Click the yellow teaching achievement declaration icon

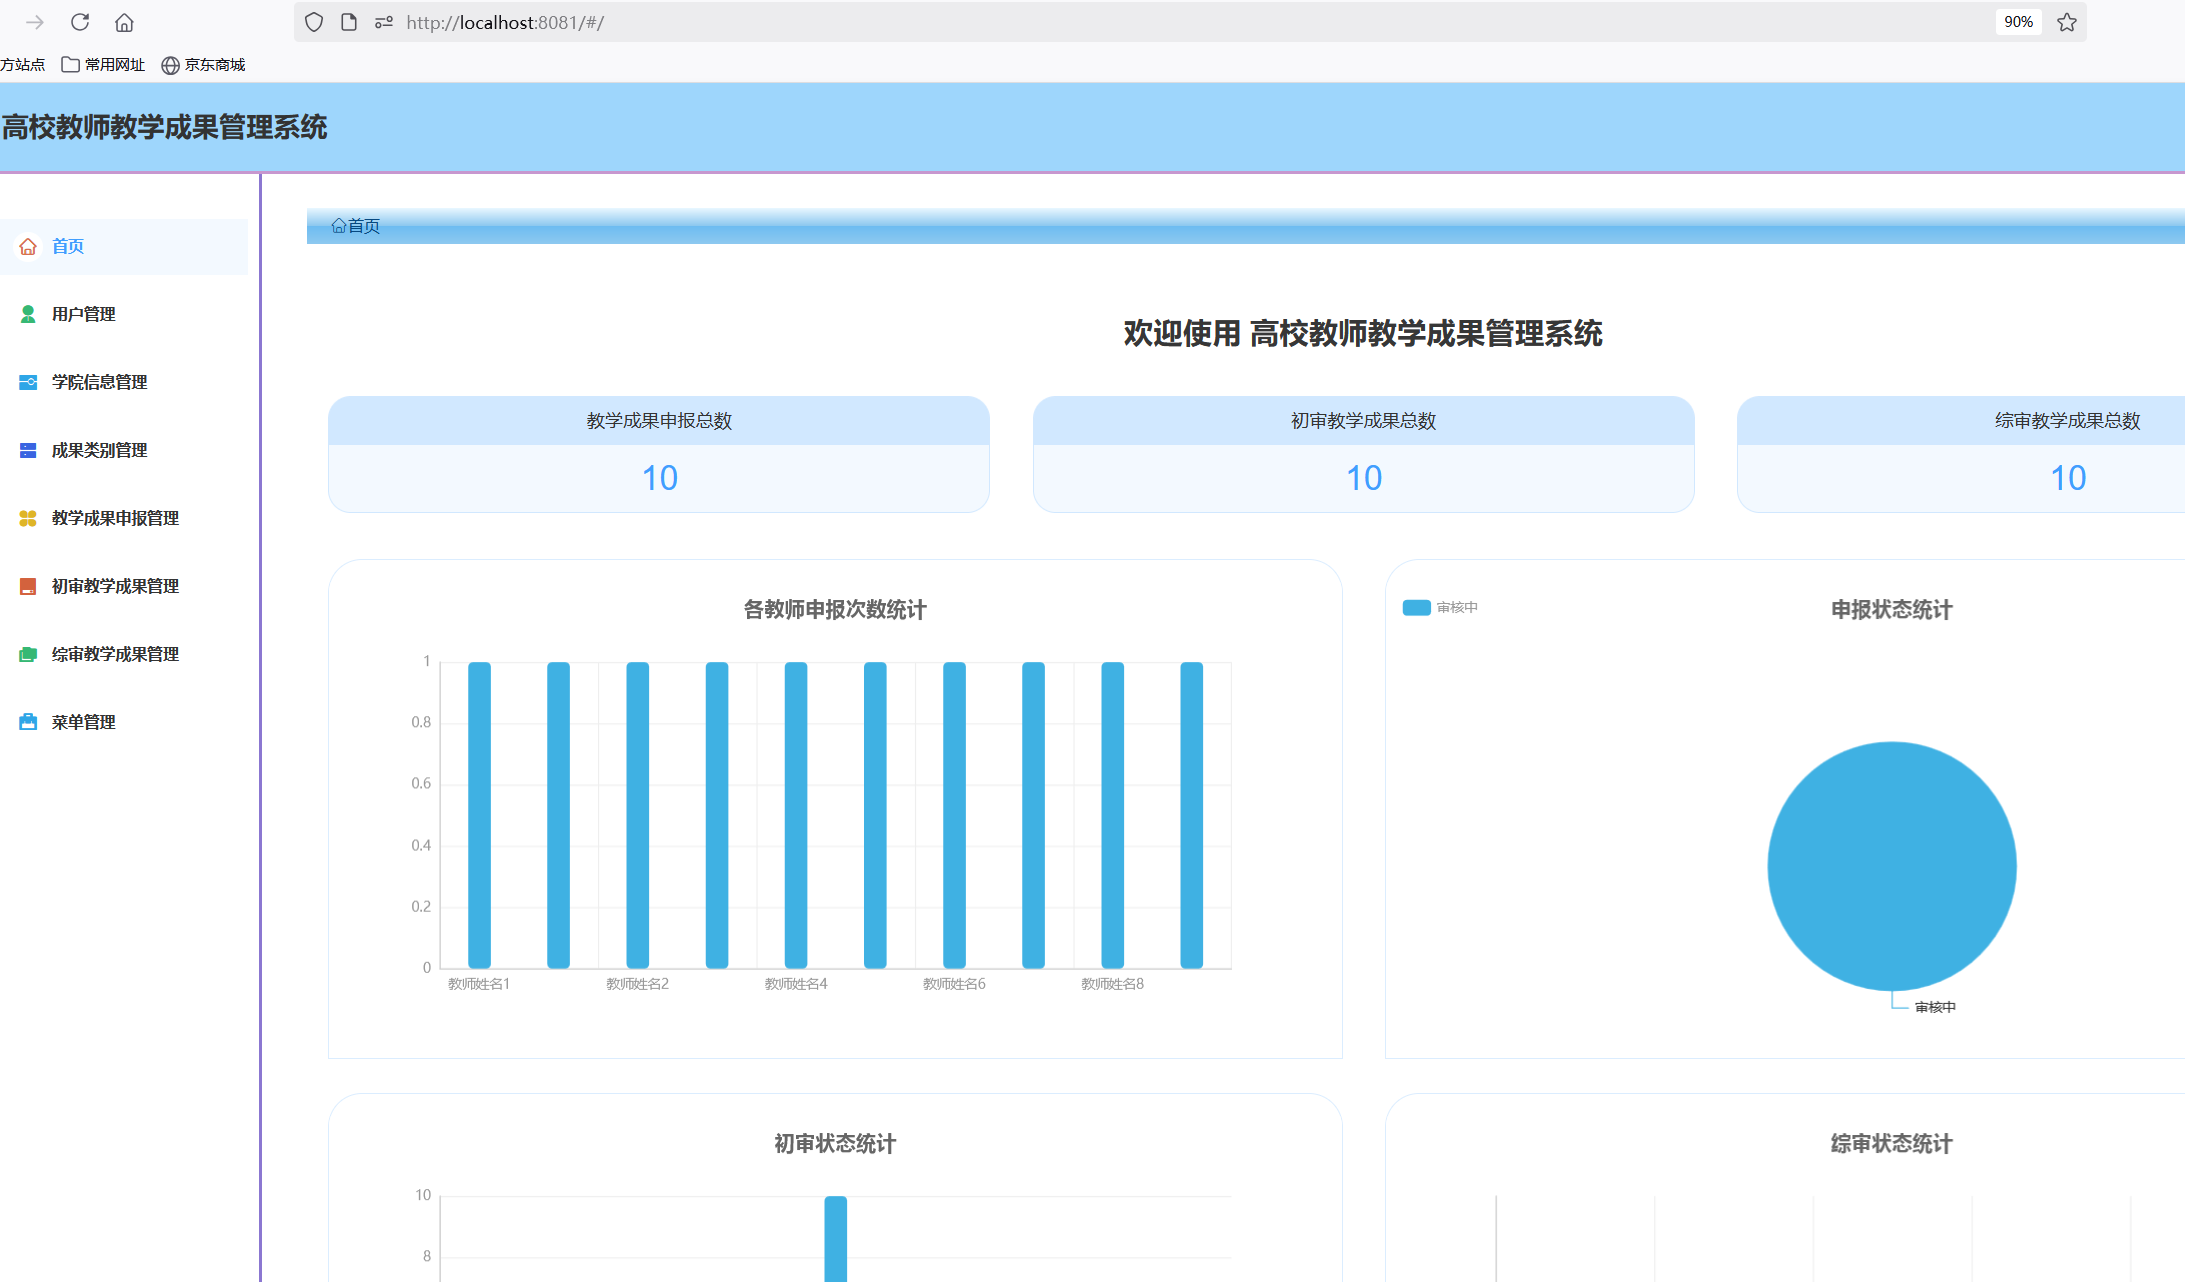[x=28, y=518]
